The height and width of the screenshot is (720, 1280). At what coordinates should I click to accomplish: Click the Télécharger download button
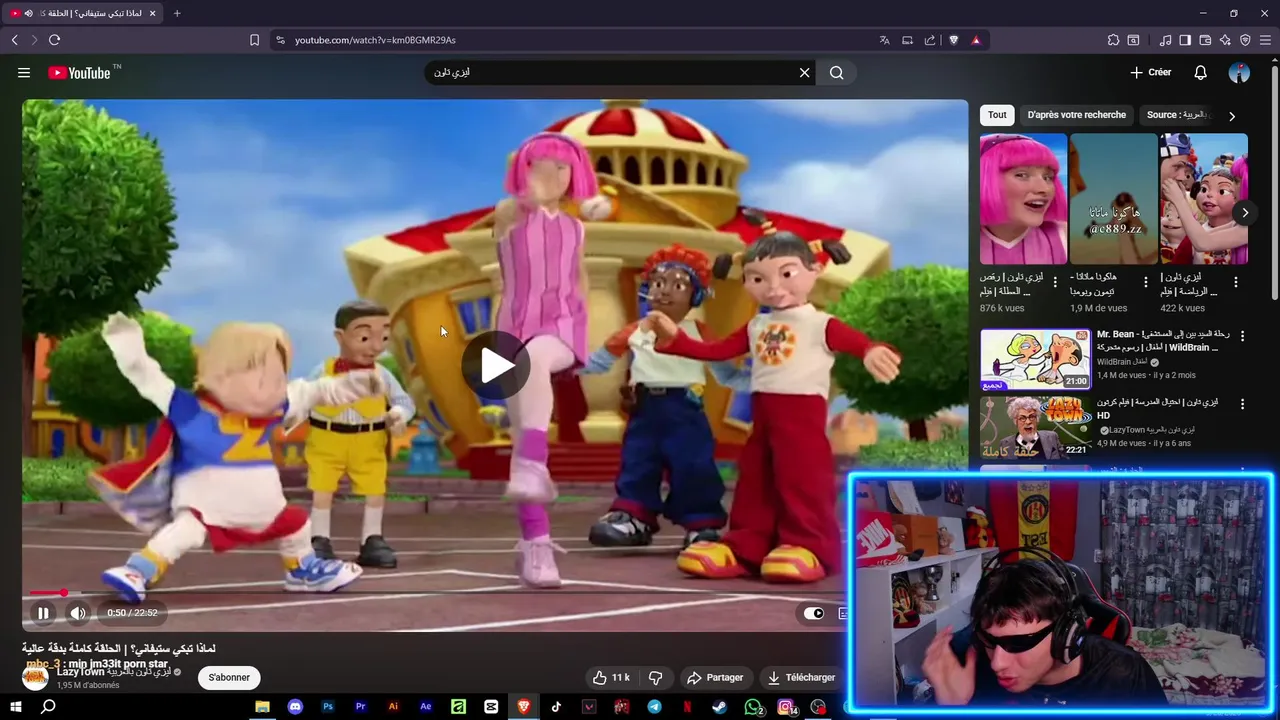tap(801, 678)
